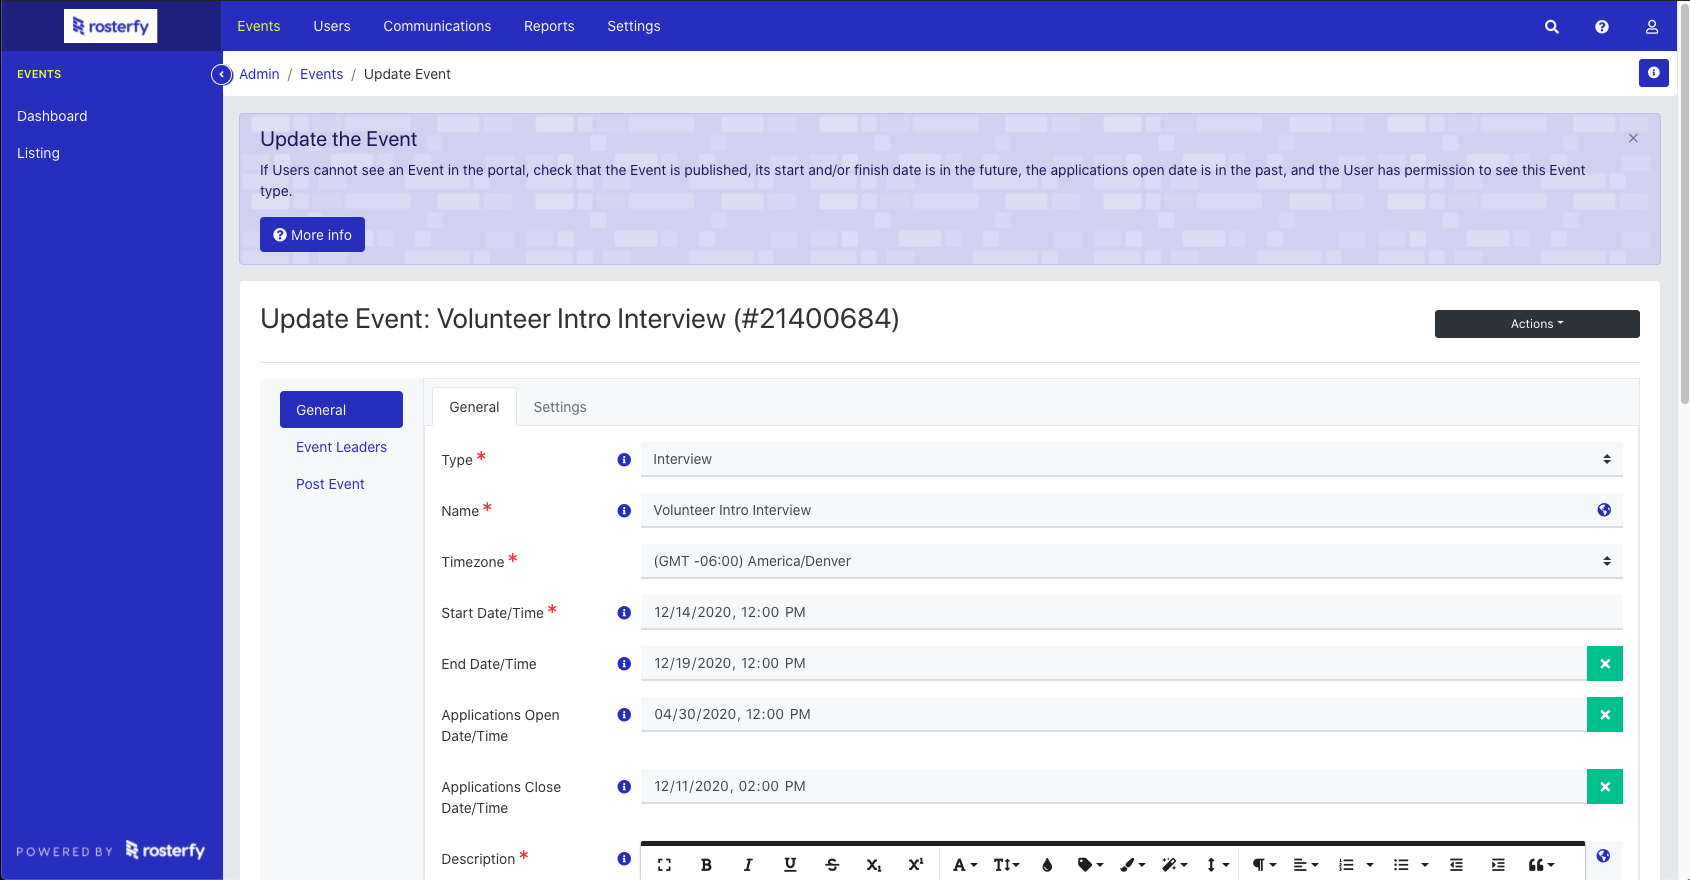Open the help question mark icon
The image size is (1690, 880).
(x=1601, y=27)
